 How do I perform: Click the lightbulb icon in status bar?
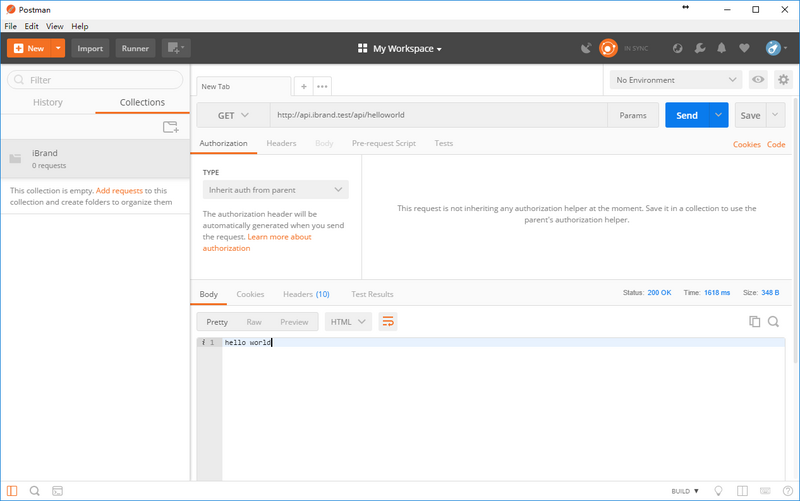[x=718, y=491]
